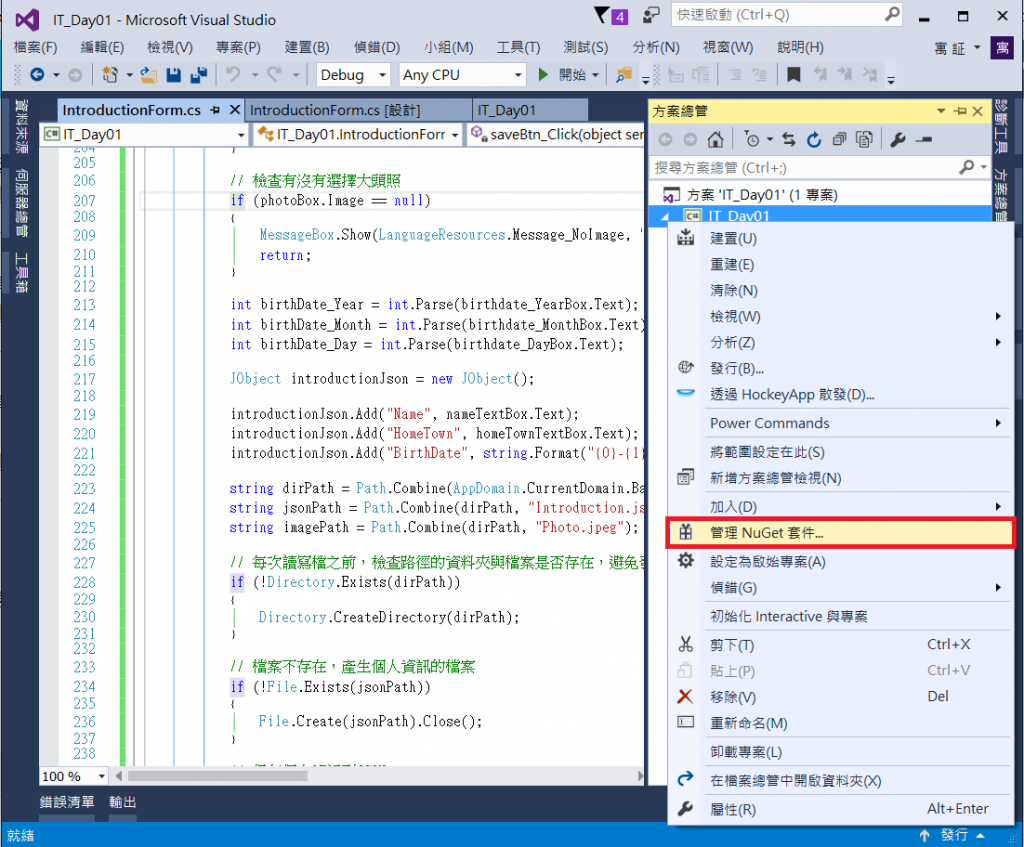Close the IntroductionForm.cs tab
Screen dimensions: 1024x847
pos(235,110)
